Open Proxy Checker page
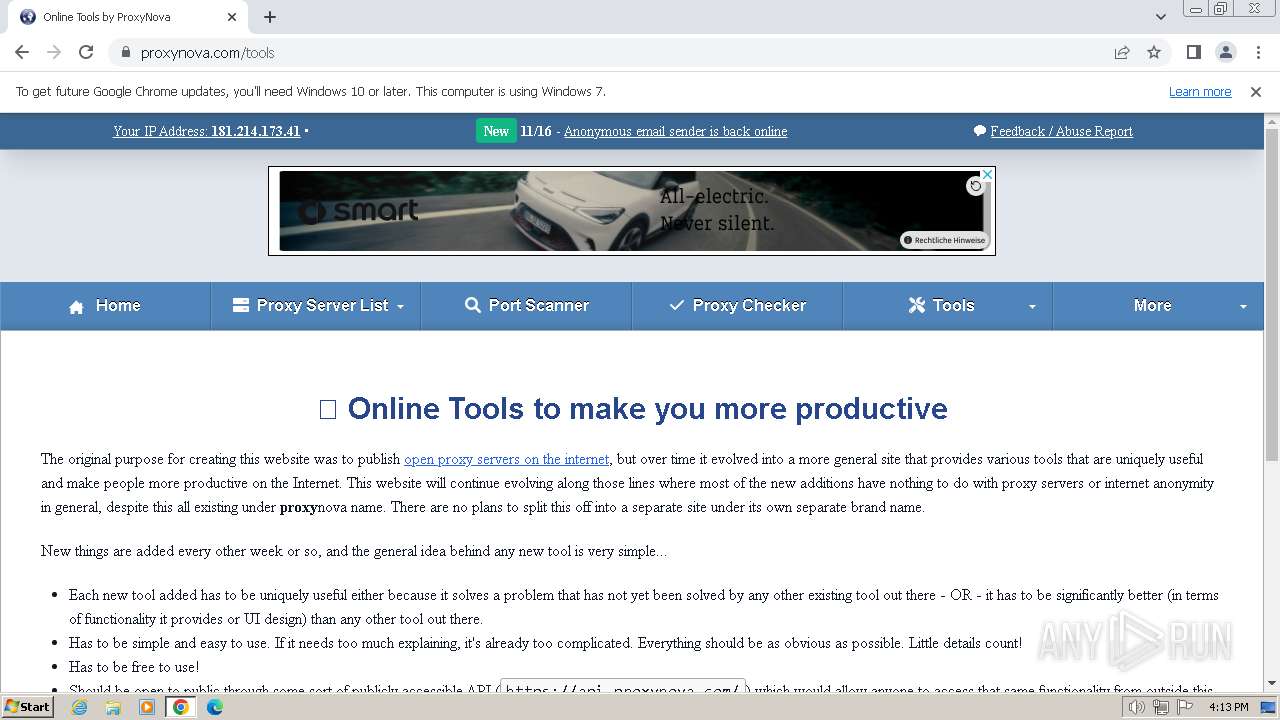This screenshot has width=1280, height=720. 737,305
